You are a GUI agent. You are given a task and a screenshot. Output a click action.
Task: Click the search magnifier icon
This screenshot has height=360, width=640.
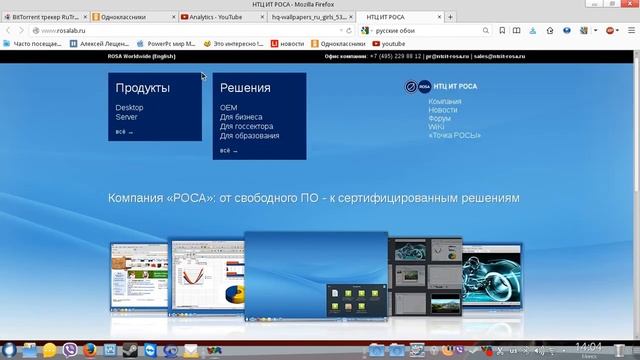[486, 31]
